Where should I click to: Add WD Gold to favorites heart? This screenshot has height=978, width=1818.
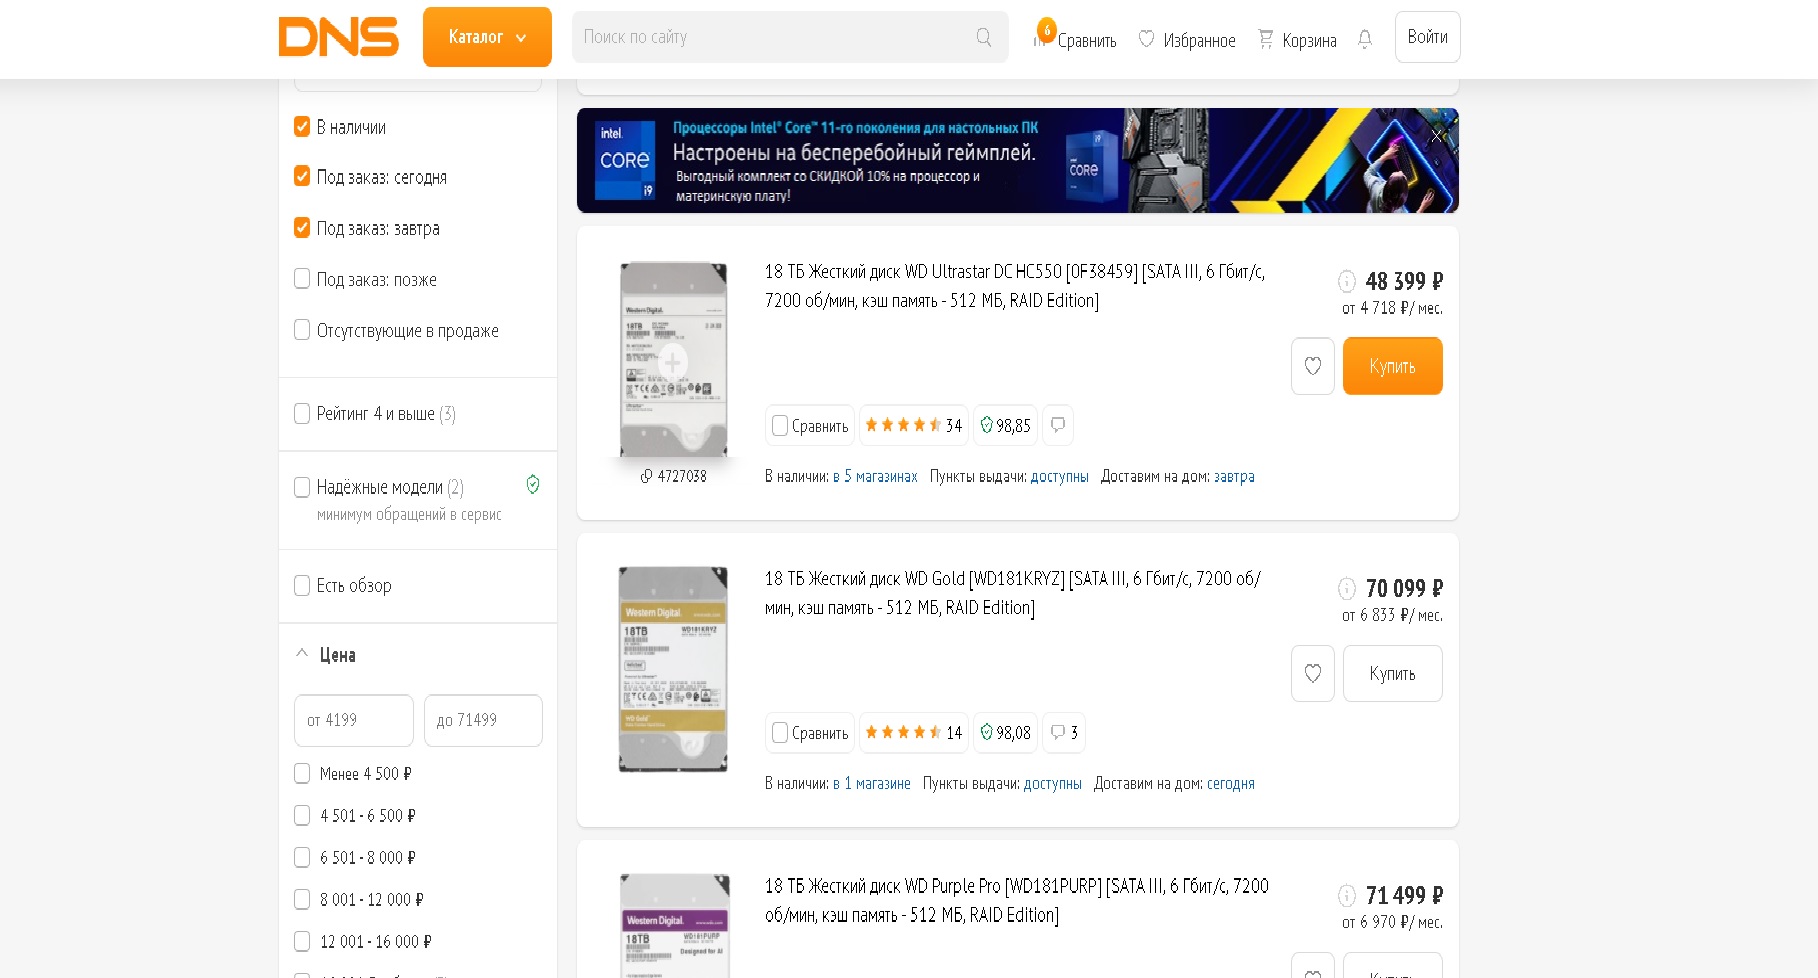click(x=1313, y=673)
